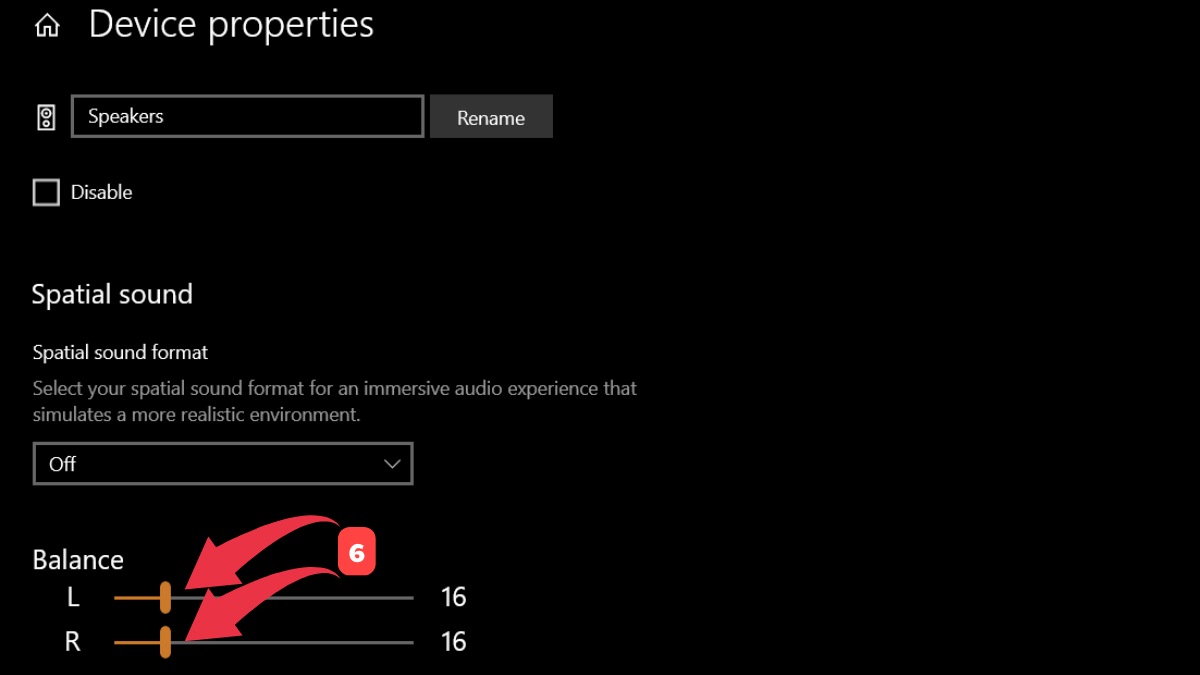Tick the Disable checkbox
Screen dimensions: 1200x675
[x=46, y=192]
